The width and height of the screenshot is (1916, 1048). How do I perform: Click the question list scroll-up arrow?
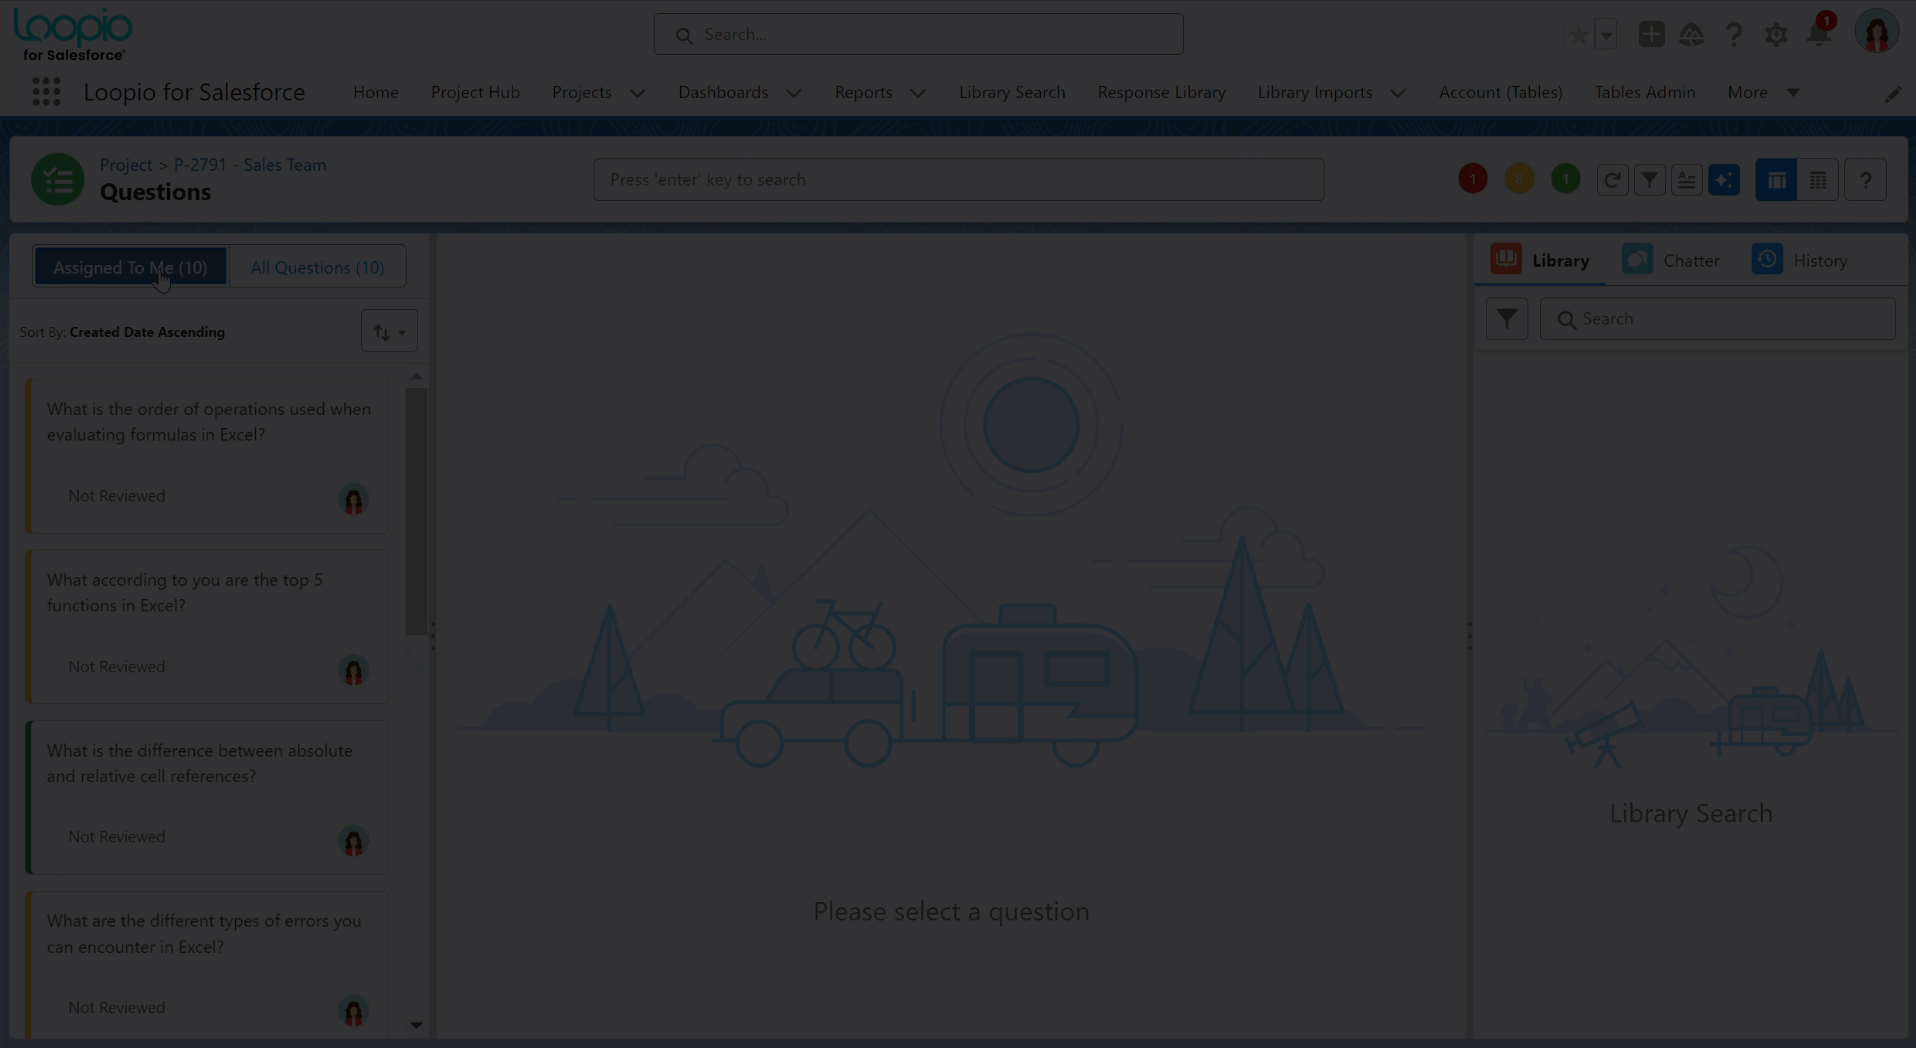pyautogui.click(x=416, y=376)
